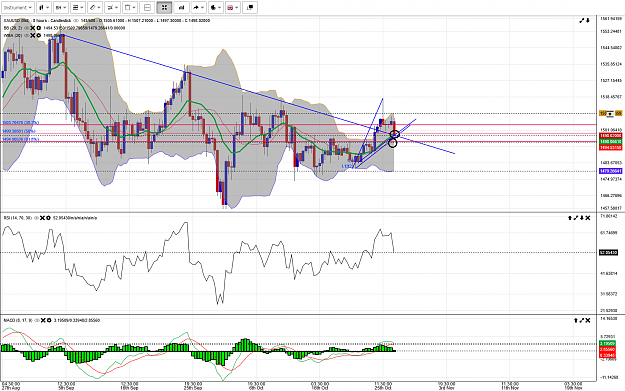Toggle the eye icon on the MACD indicator

(x=37, y=320)
